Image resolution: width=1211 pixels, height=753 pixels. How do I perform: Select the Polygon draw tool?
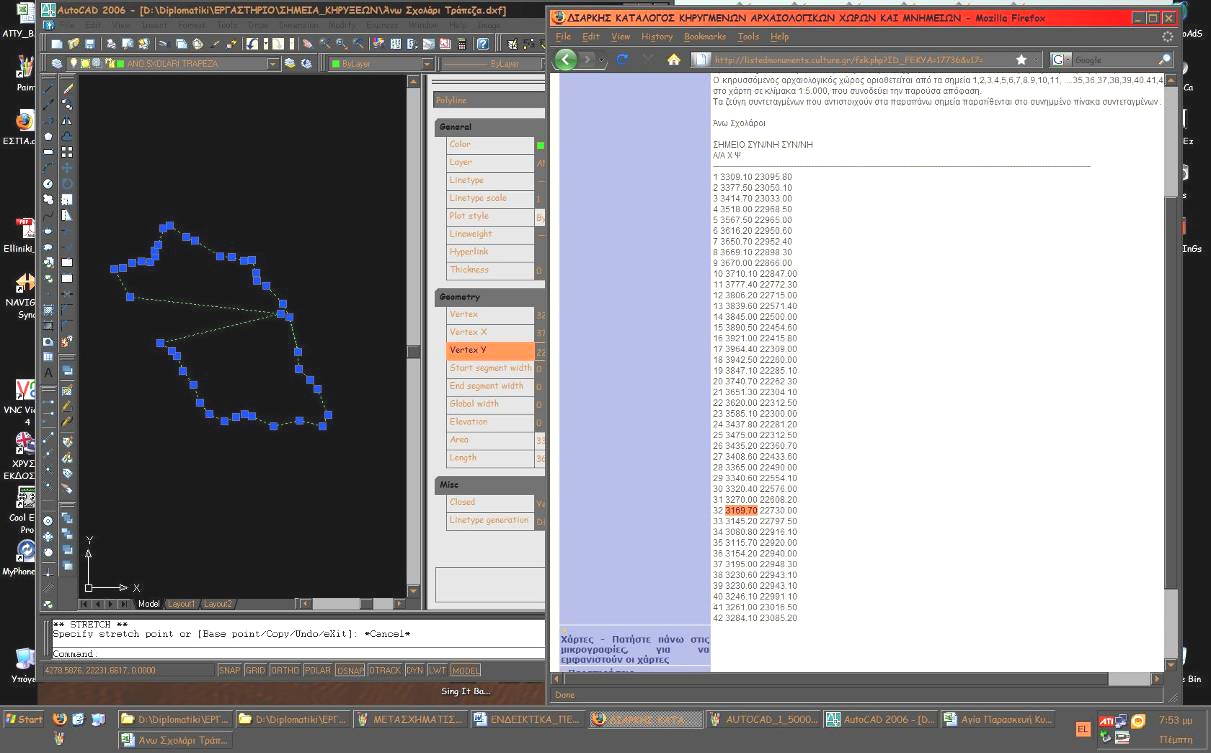tap(48, 136)
